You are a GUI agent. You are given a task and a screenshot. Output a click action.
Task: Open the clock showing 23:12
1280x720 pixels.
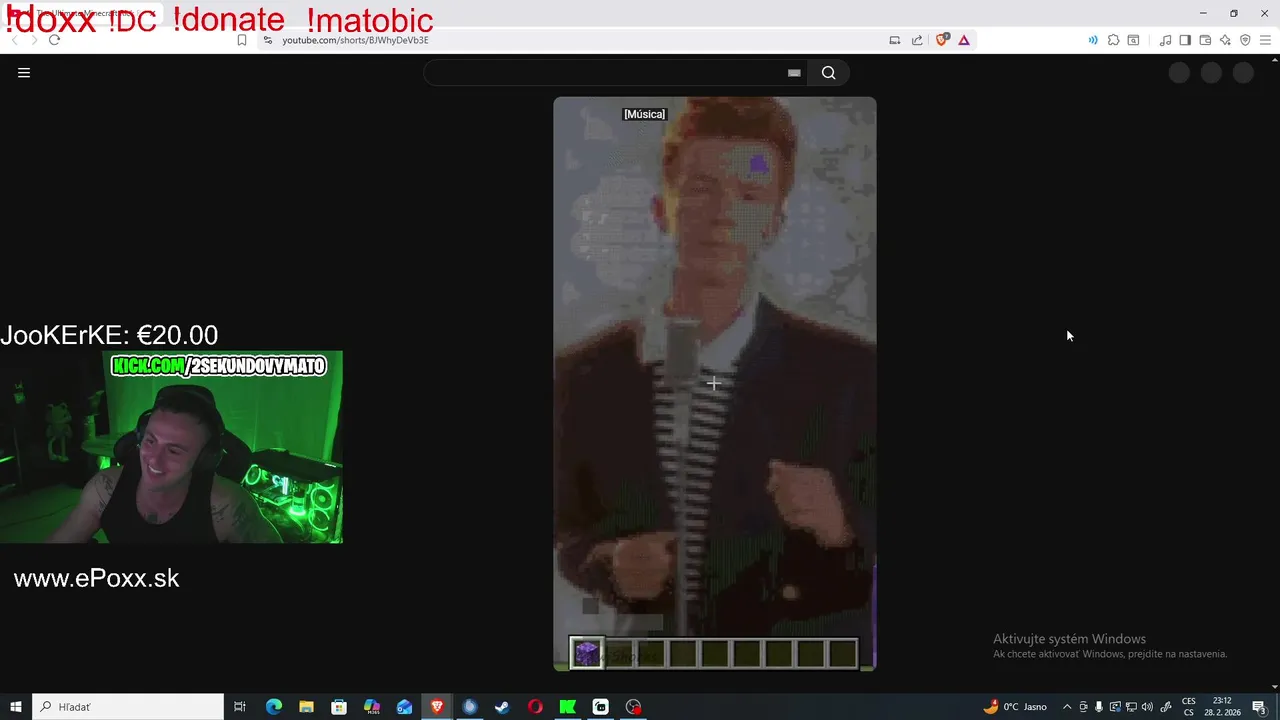click(x=1222, y=707)
